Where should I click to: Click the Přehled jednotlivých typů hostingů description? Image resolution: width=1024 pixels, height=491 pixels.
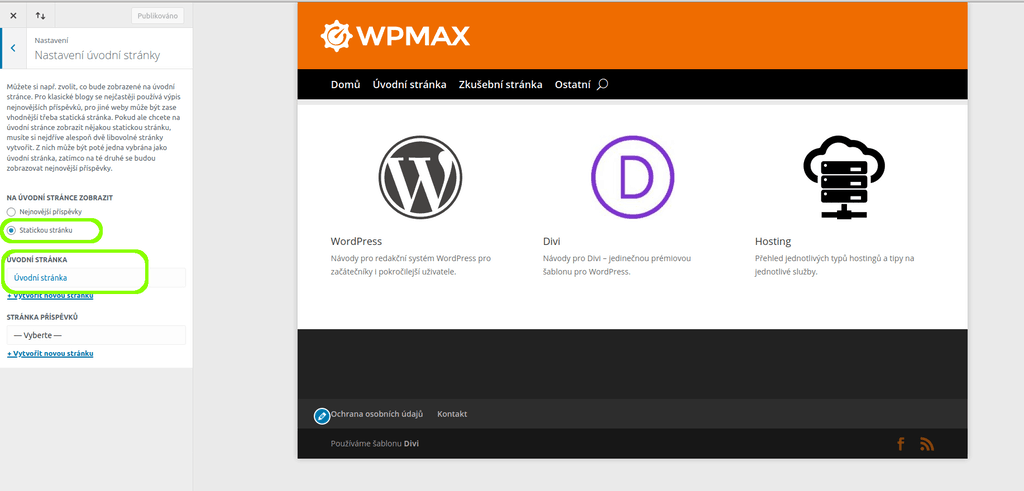pyautogui.click(x=835, y=264)
